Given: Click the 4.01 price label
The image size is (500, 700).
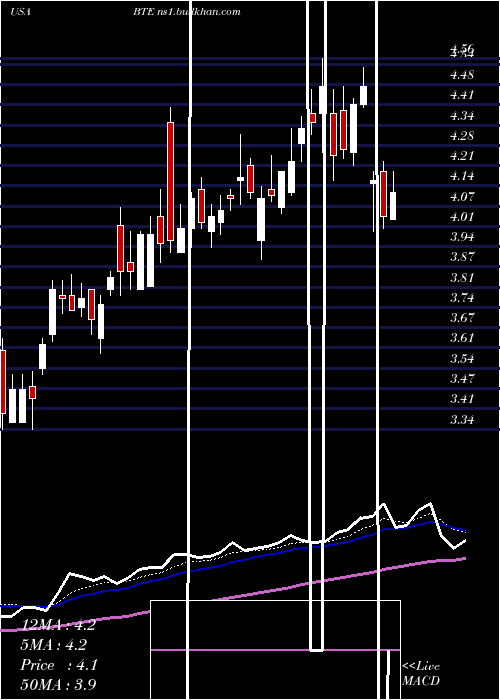Looking at the screenshot, I should pos(462,217).
